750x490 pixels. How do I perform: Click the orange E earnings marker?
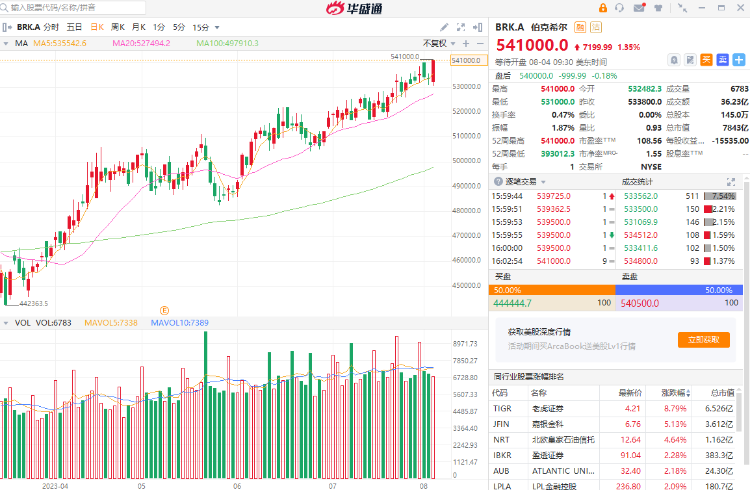point(164,311)
